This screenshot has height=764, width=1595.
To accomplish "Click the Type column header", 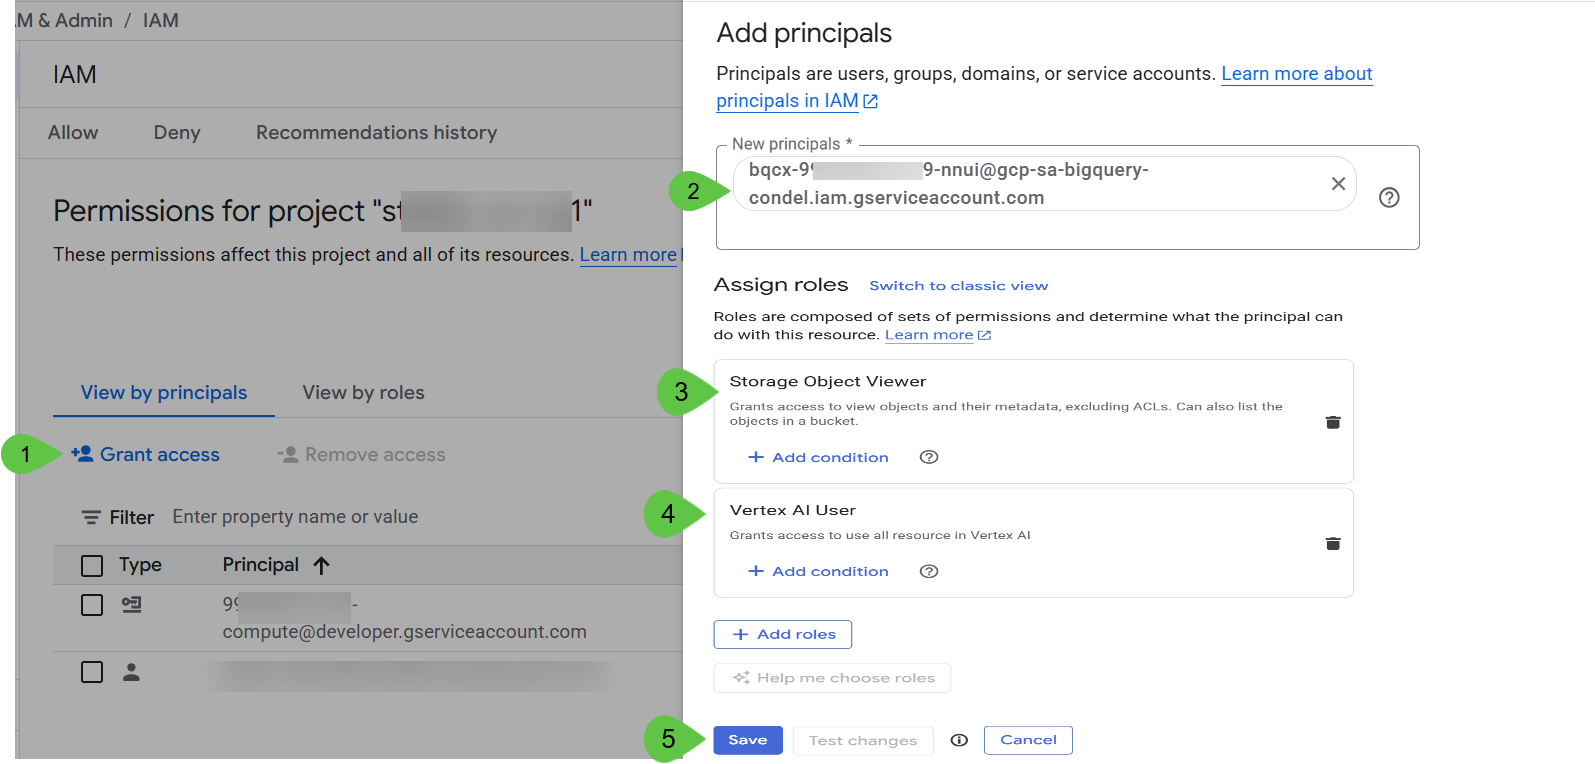I will [140, 565].
